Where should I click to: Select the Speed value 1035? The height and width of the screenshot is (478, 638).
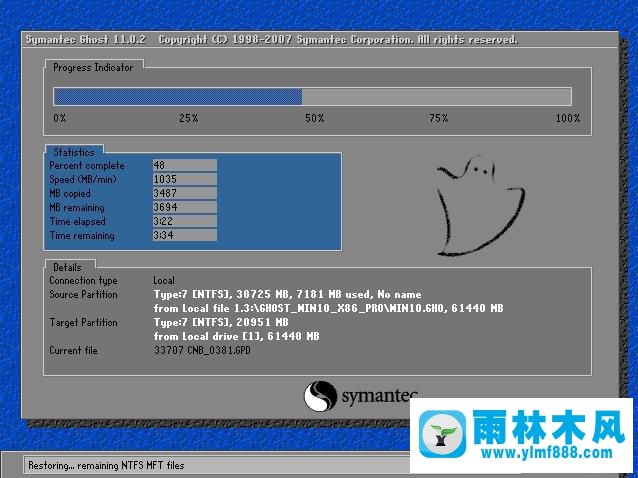pyautogui.click(x=185, y=179)
